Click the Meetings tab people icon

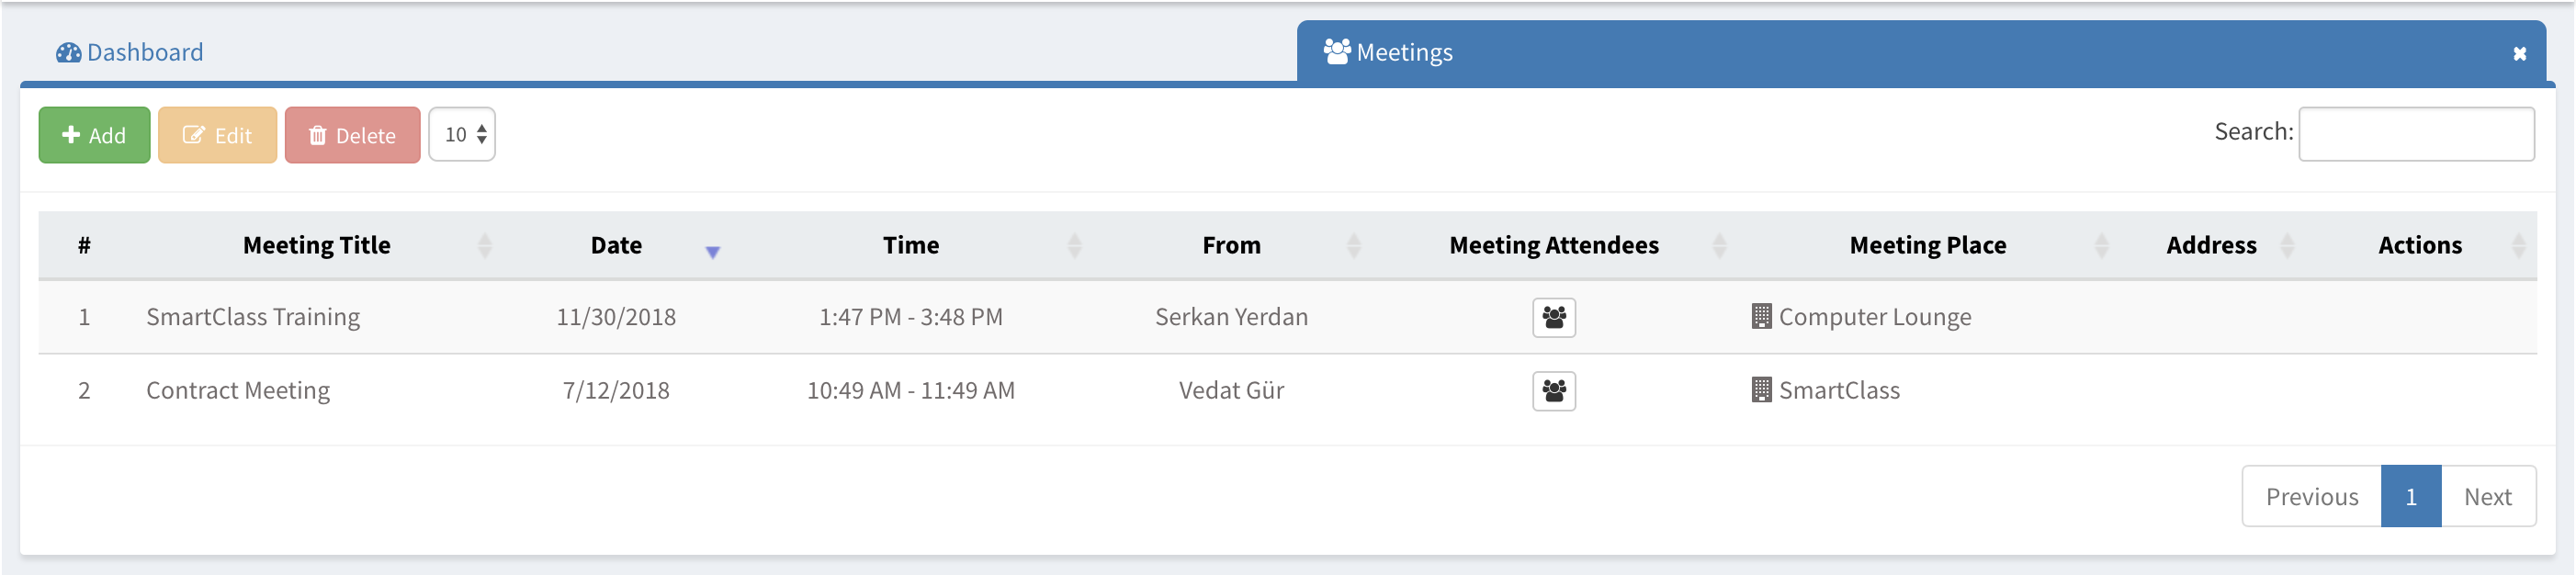coord(1336,52)
